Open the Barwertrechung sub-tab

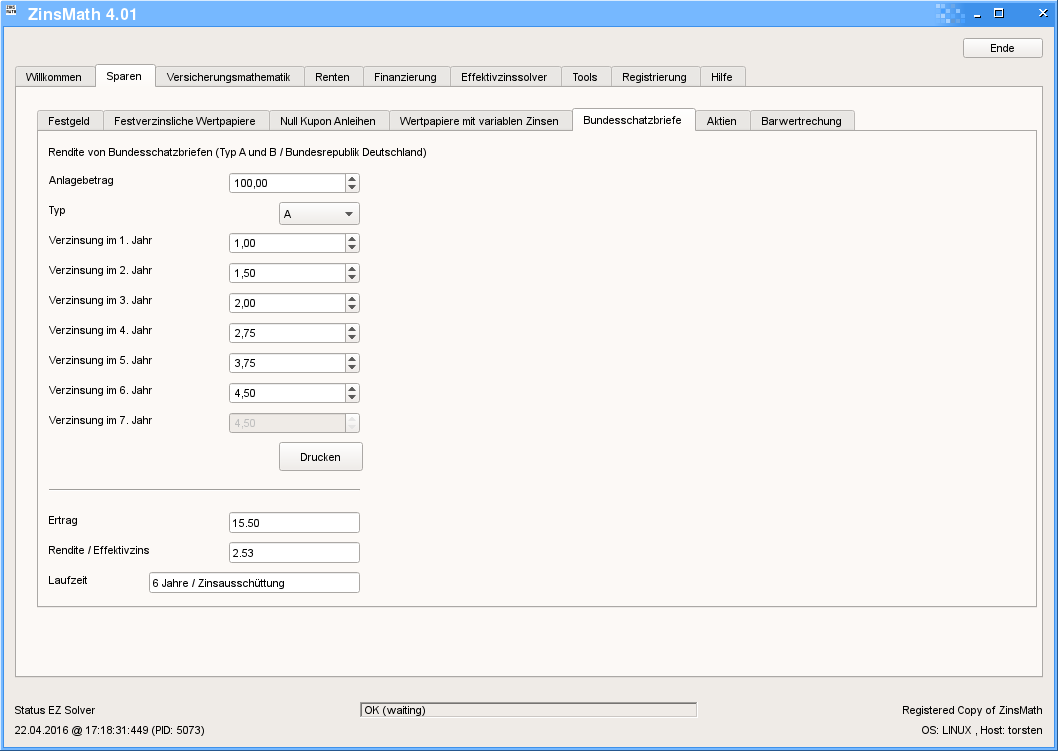801,121
